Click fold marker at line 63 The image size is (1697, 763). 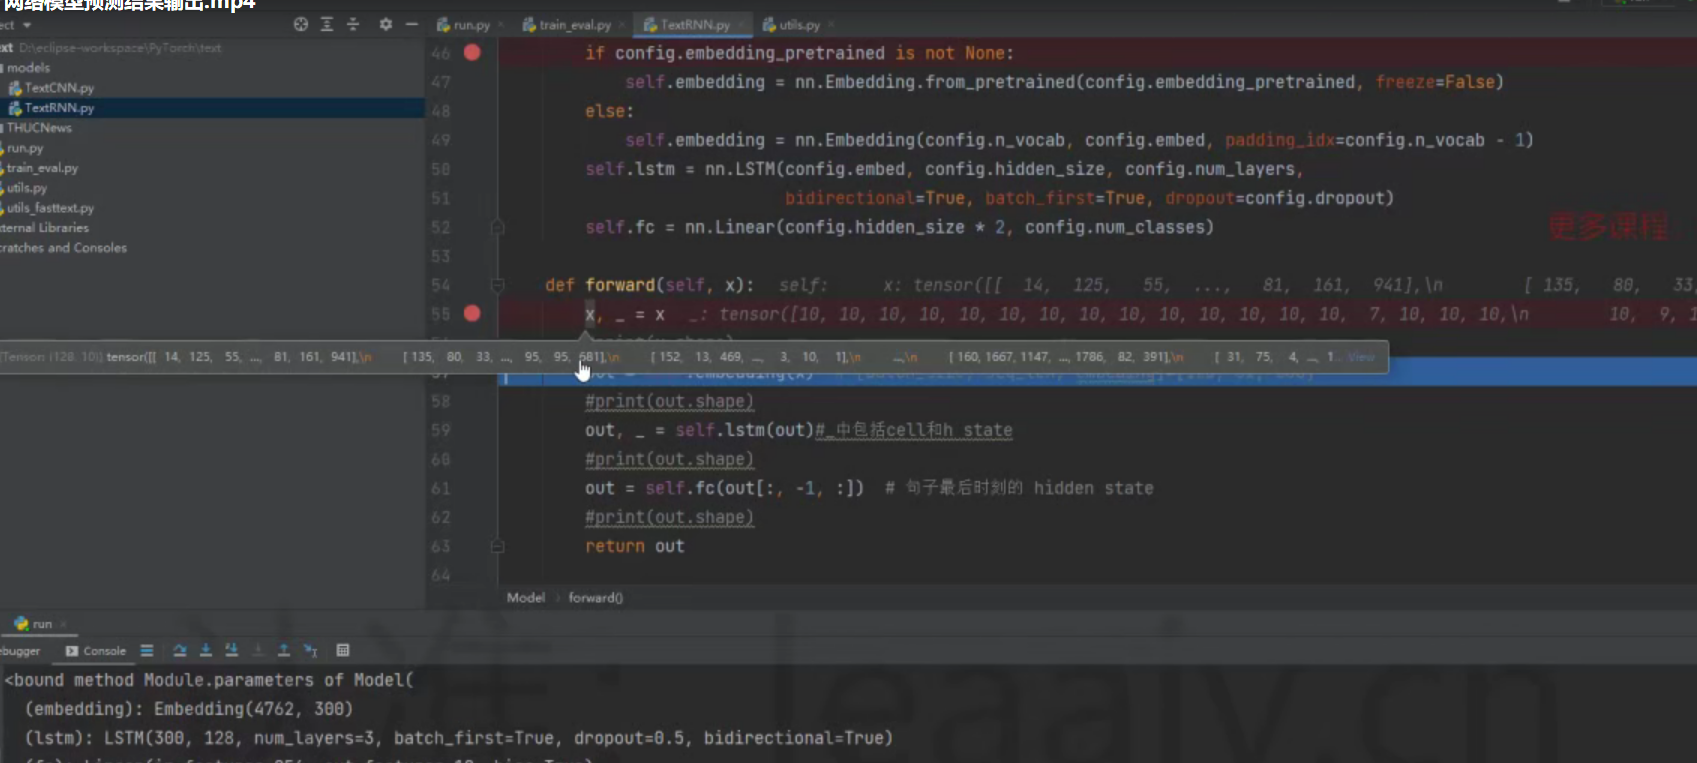click(497, 547)
